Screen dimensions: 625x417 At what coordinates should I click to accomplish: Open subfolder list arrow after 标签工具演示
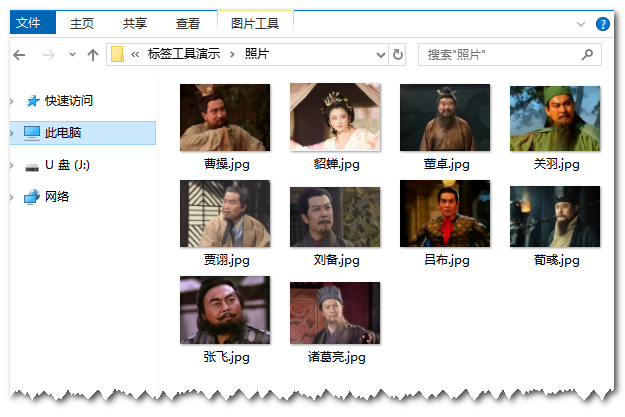click(232, 54)
